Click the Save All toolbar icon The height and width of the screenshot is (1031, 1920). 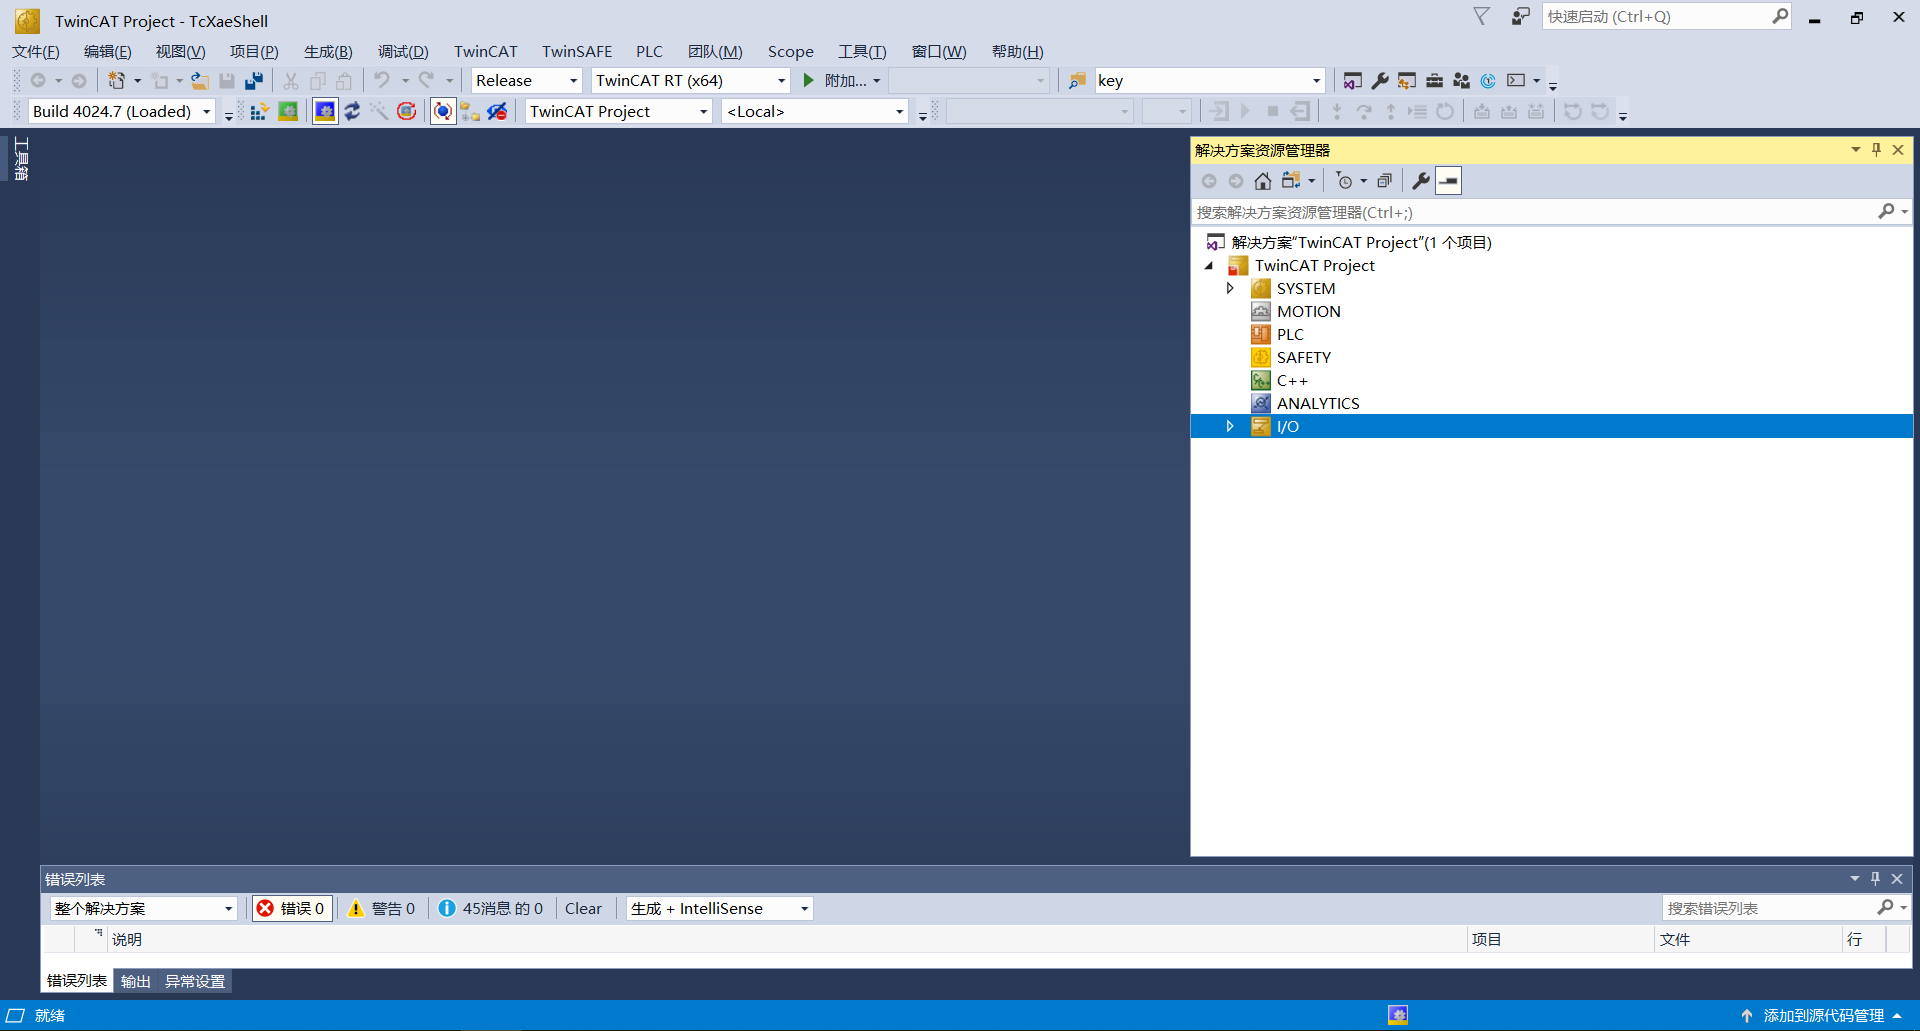click(x=254, y=81)
